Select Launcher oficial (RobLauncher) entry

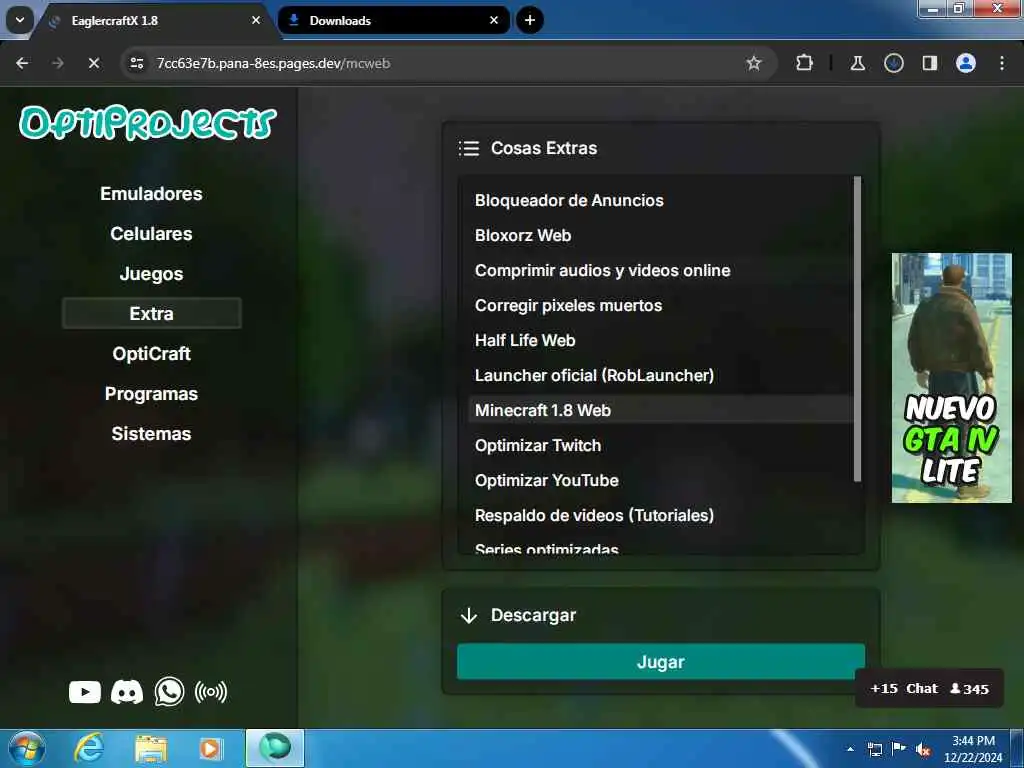[x=660, y=376]
